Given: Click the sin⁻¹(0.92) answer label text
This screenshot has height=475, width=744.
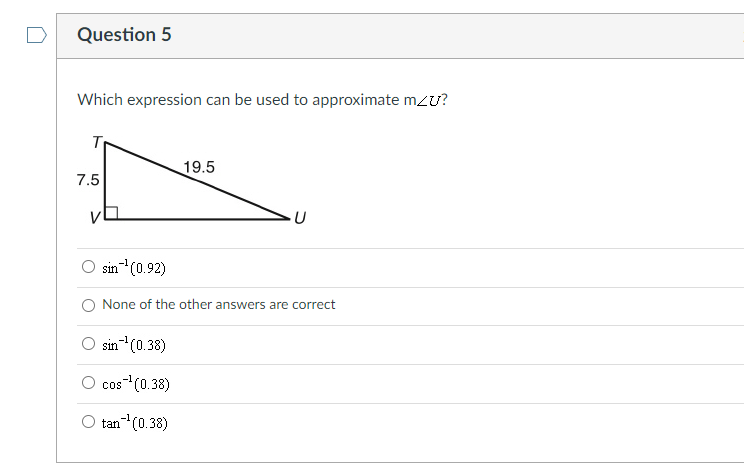Looking at the screenshot, I should click(x=134, y=268).
